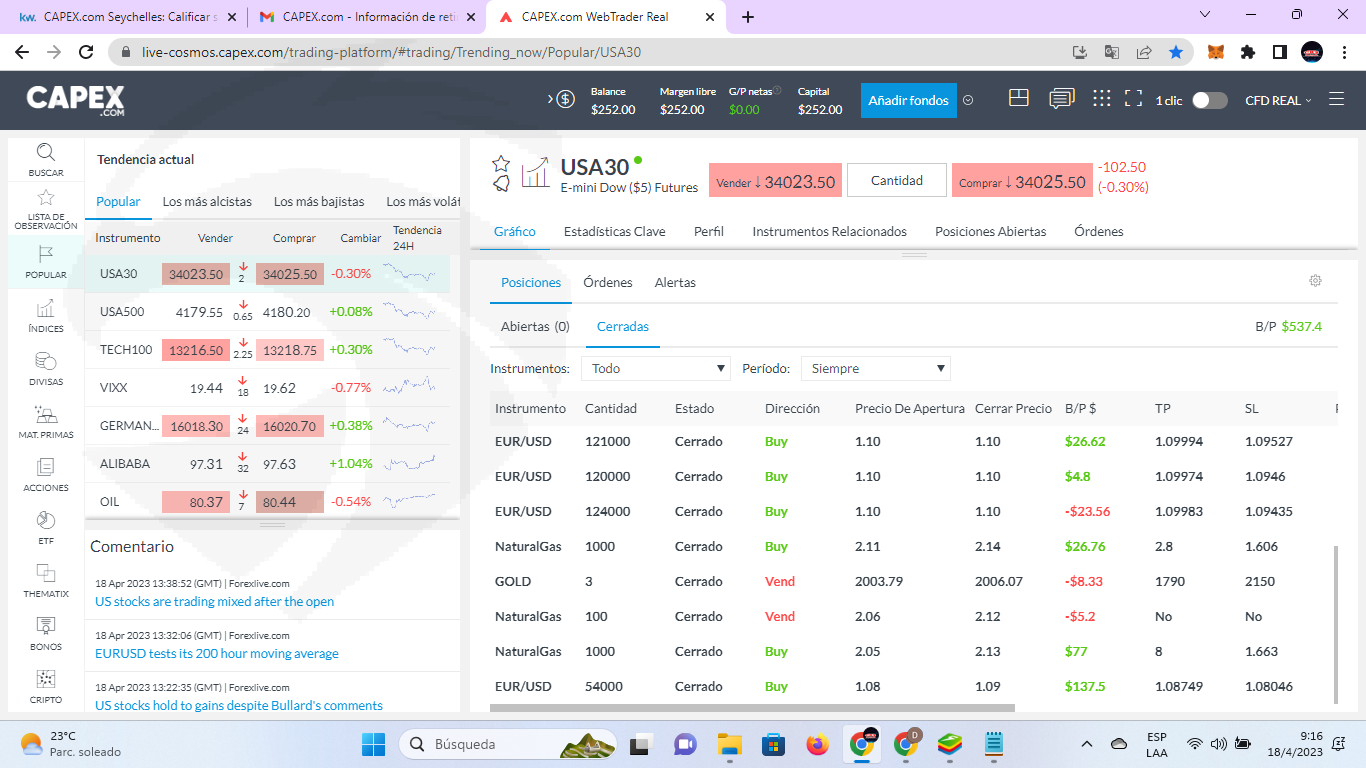Select the GOLD closed position row

912,581
